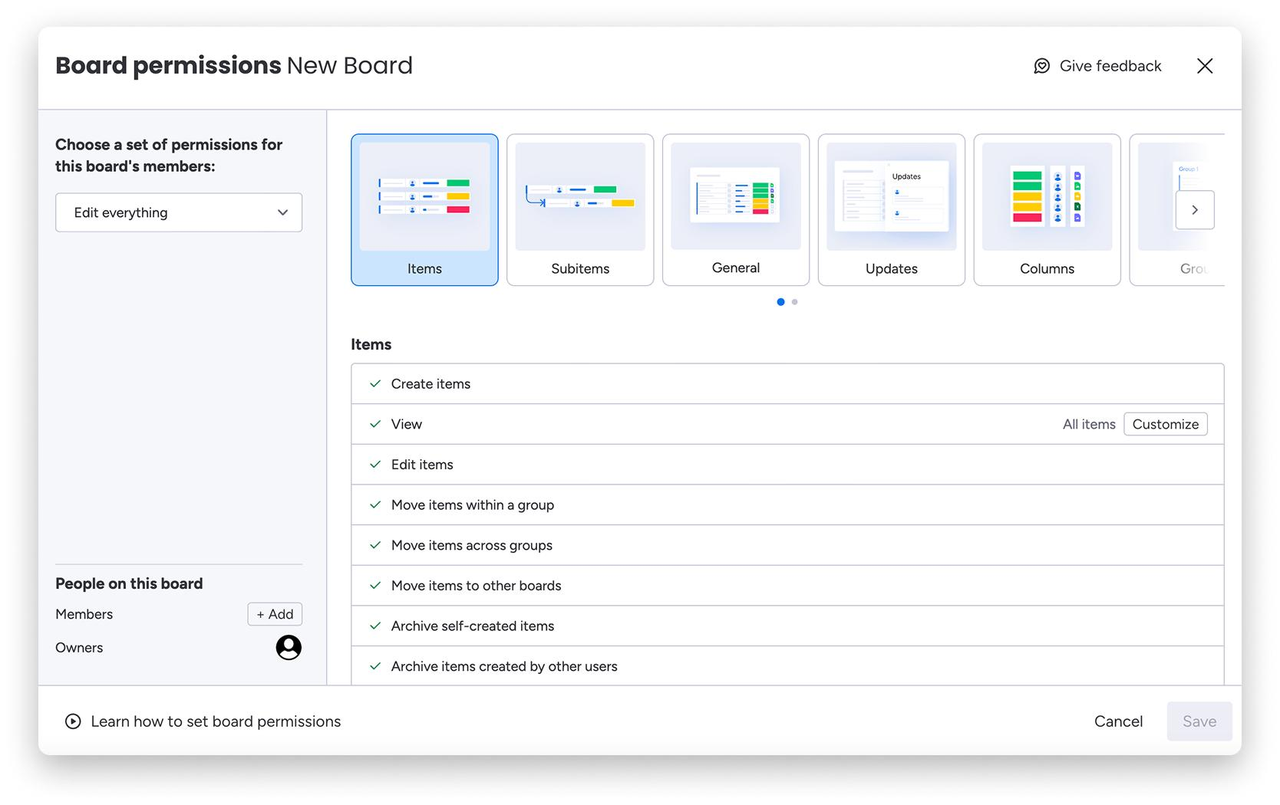Click the checkmark next to View
Image resolution: width=1280 pixels, height=805 pixels.
coord(375,424)
